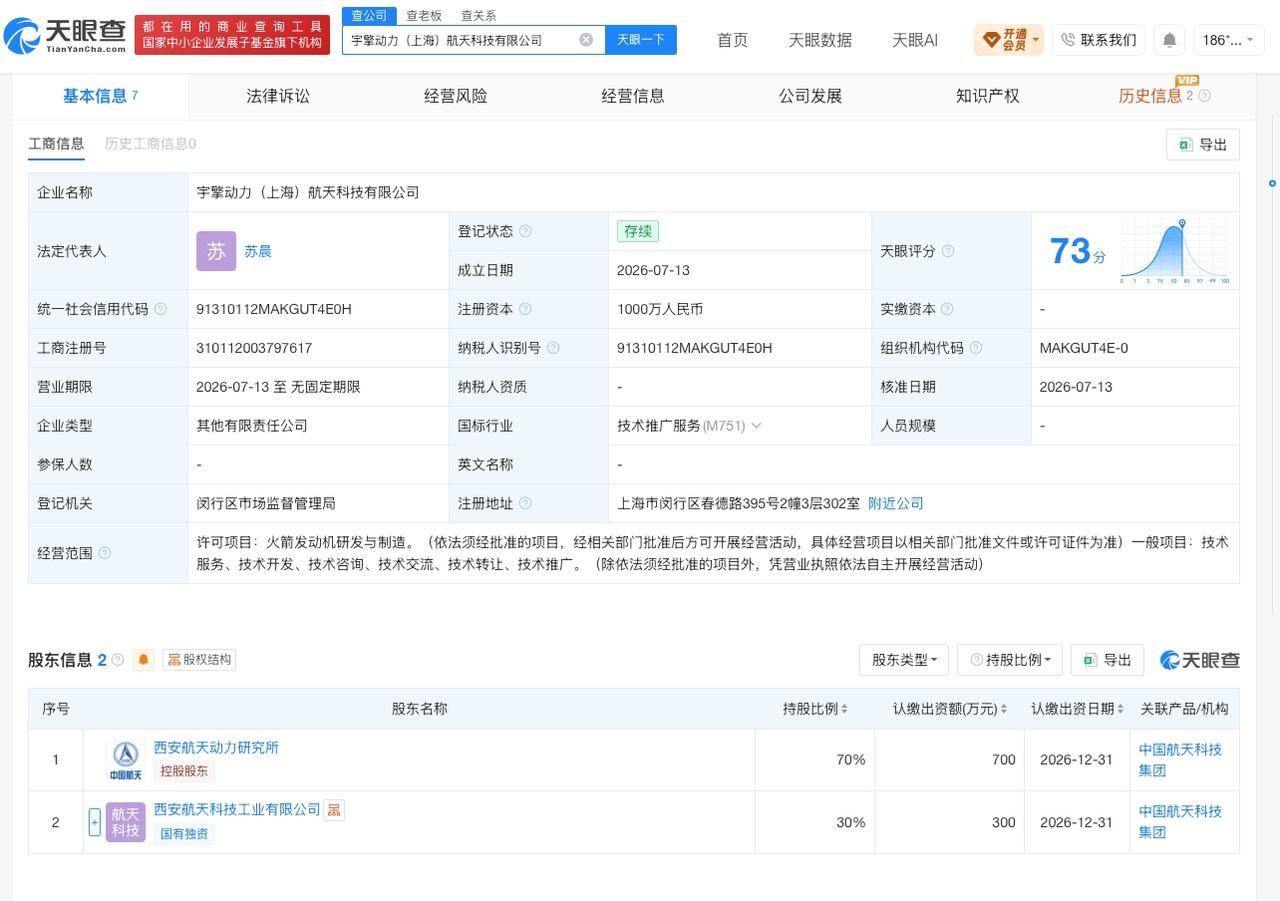This screenshot has height=901, width=1280.
Task: Switch to 基本信息 tab
Action: (100, 96)
